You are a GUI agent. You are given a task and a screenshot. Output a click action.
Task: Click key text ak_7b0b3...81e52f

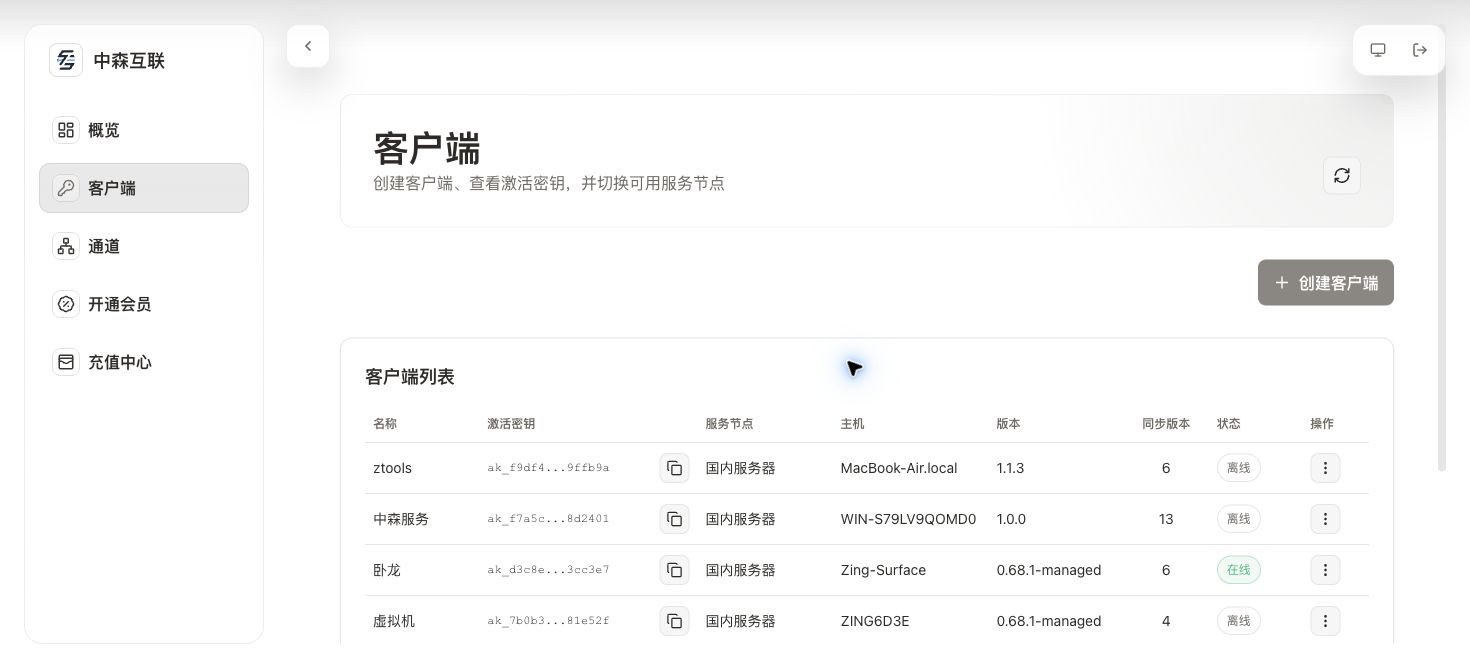548,621
